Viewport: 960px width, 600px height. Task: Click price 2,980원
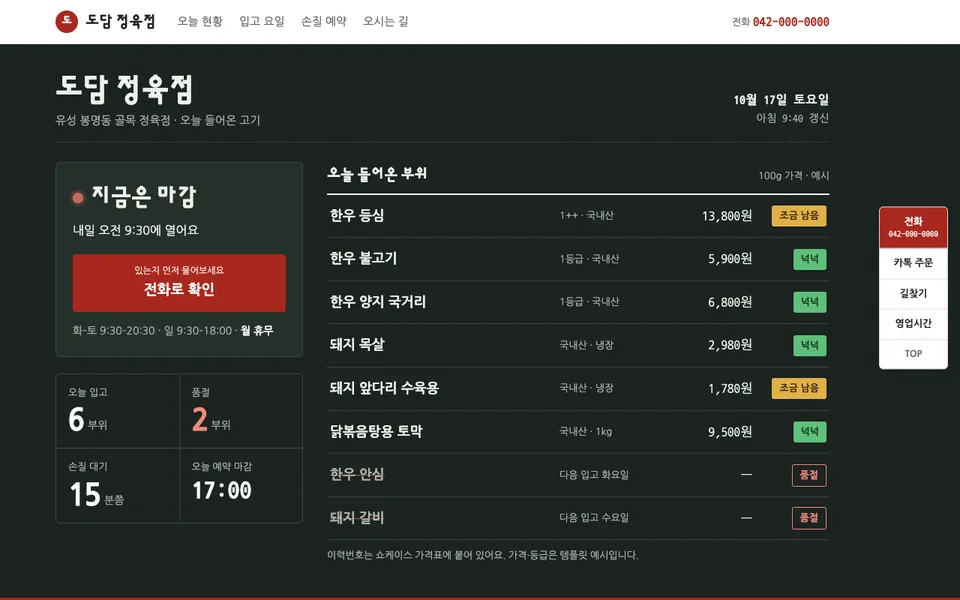pyautogui.click(x=730, y=345)
